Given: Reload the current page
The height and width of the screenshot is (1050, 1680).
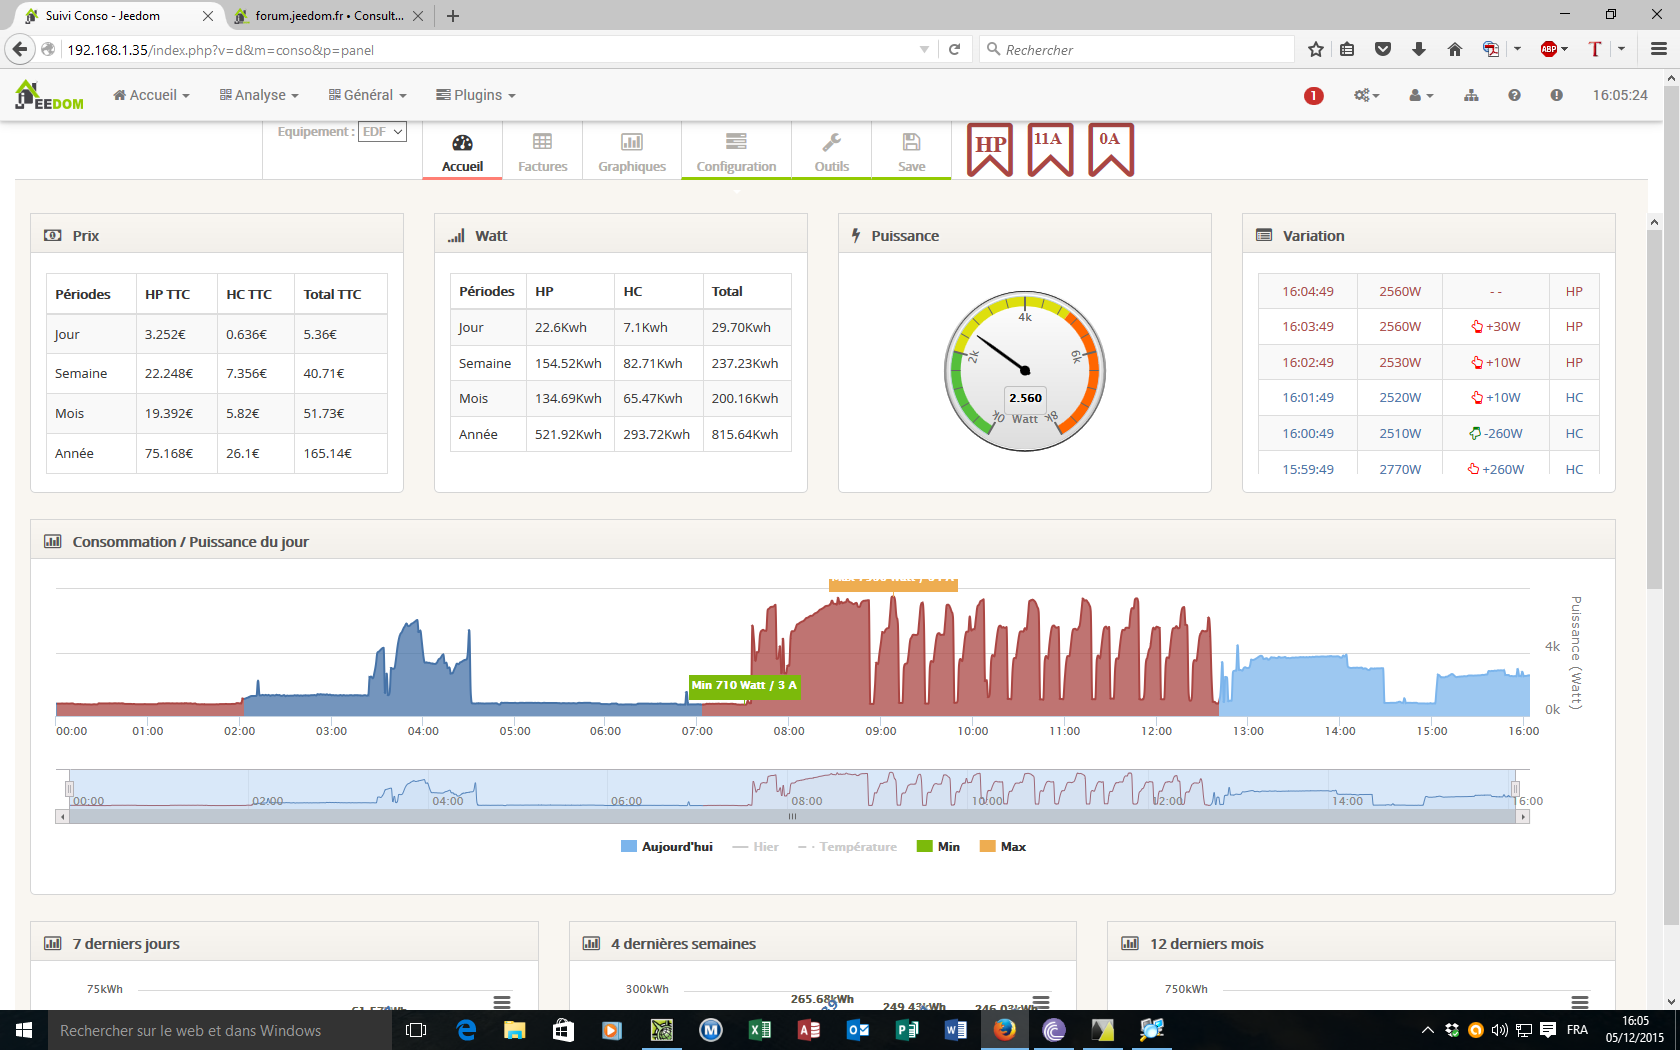Looking at the screenshot, I should click(955, 49).
